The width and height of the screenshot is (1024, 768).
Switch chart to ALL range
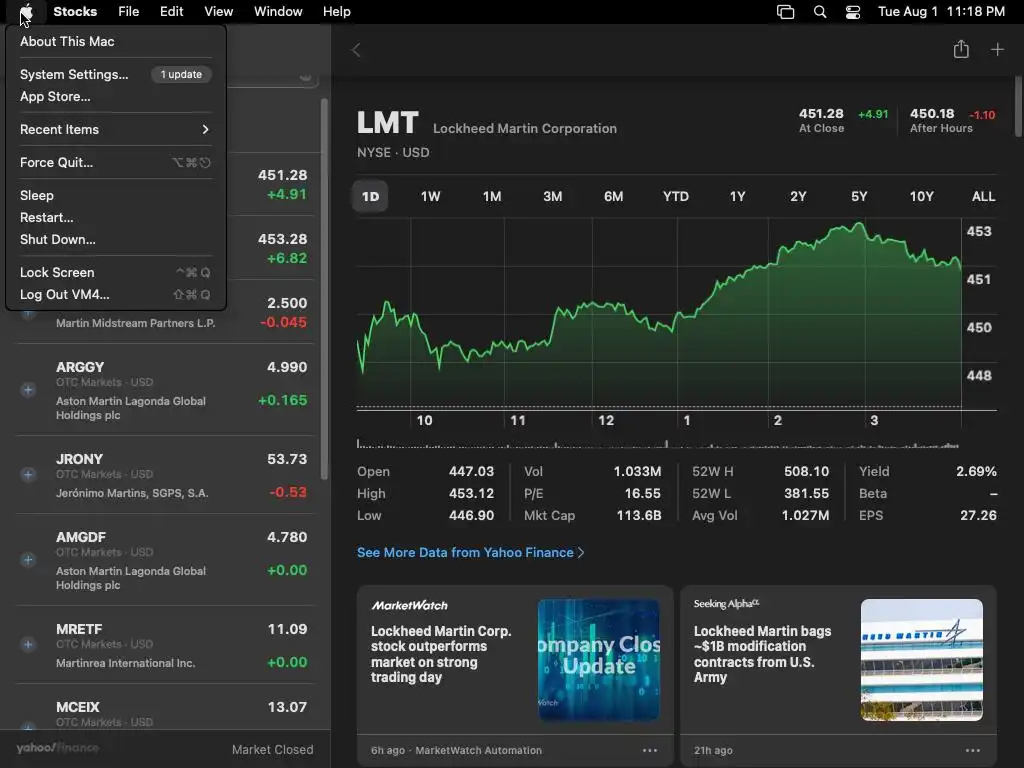pos(984,197)
